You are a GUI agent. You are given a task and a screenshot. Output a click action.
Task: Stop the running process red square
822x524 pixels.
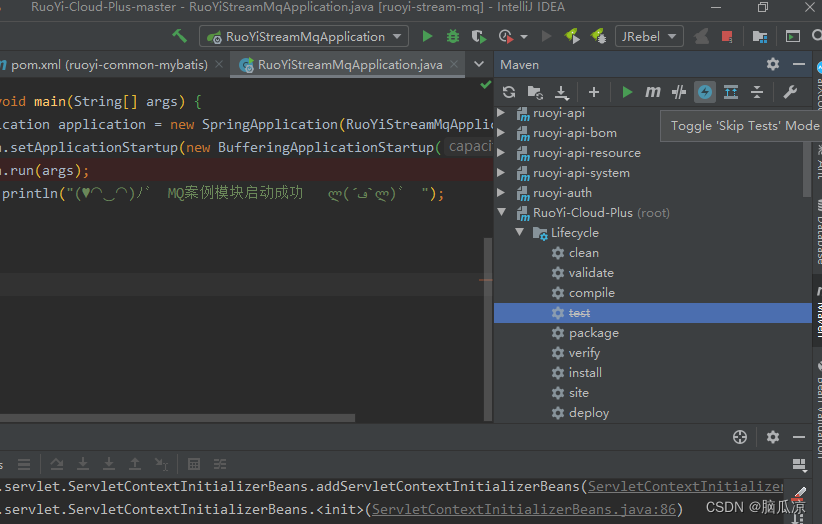tap(727, 36)
